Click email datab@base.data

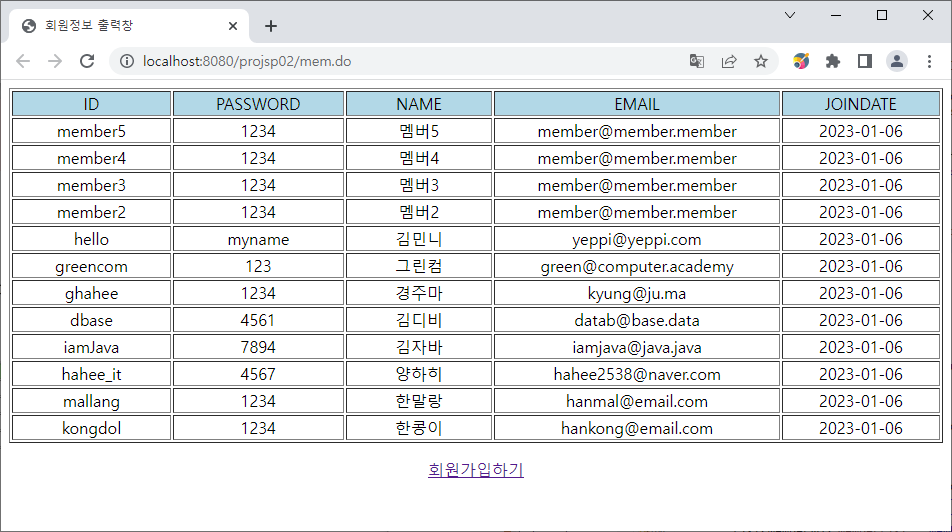point(636,320)
